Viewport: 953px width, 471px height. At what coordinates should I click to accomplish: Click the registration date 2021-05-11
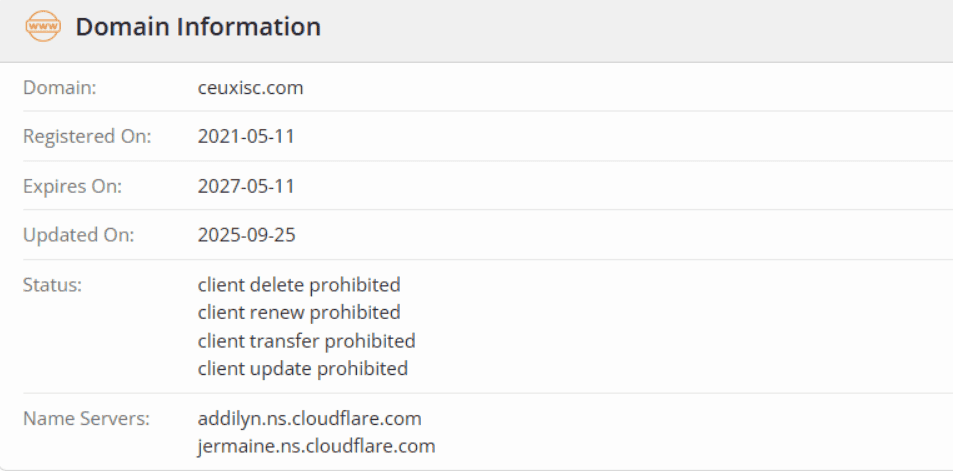point(246,137)
